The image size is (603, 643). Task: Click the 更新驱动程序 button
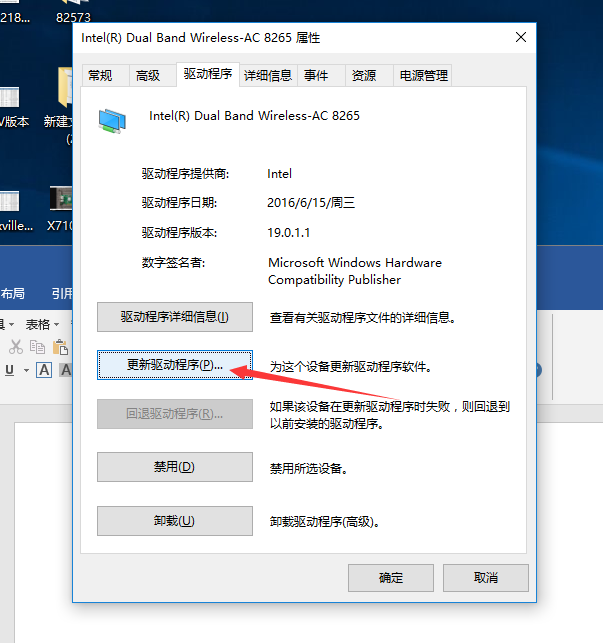(174, 365)
